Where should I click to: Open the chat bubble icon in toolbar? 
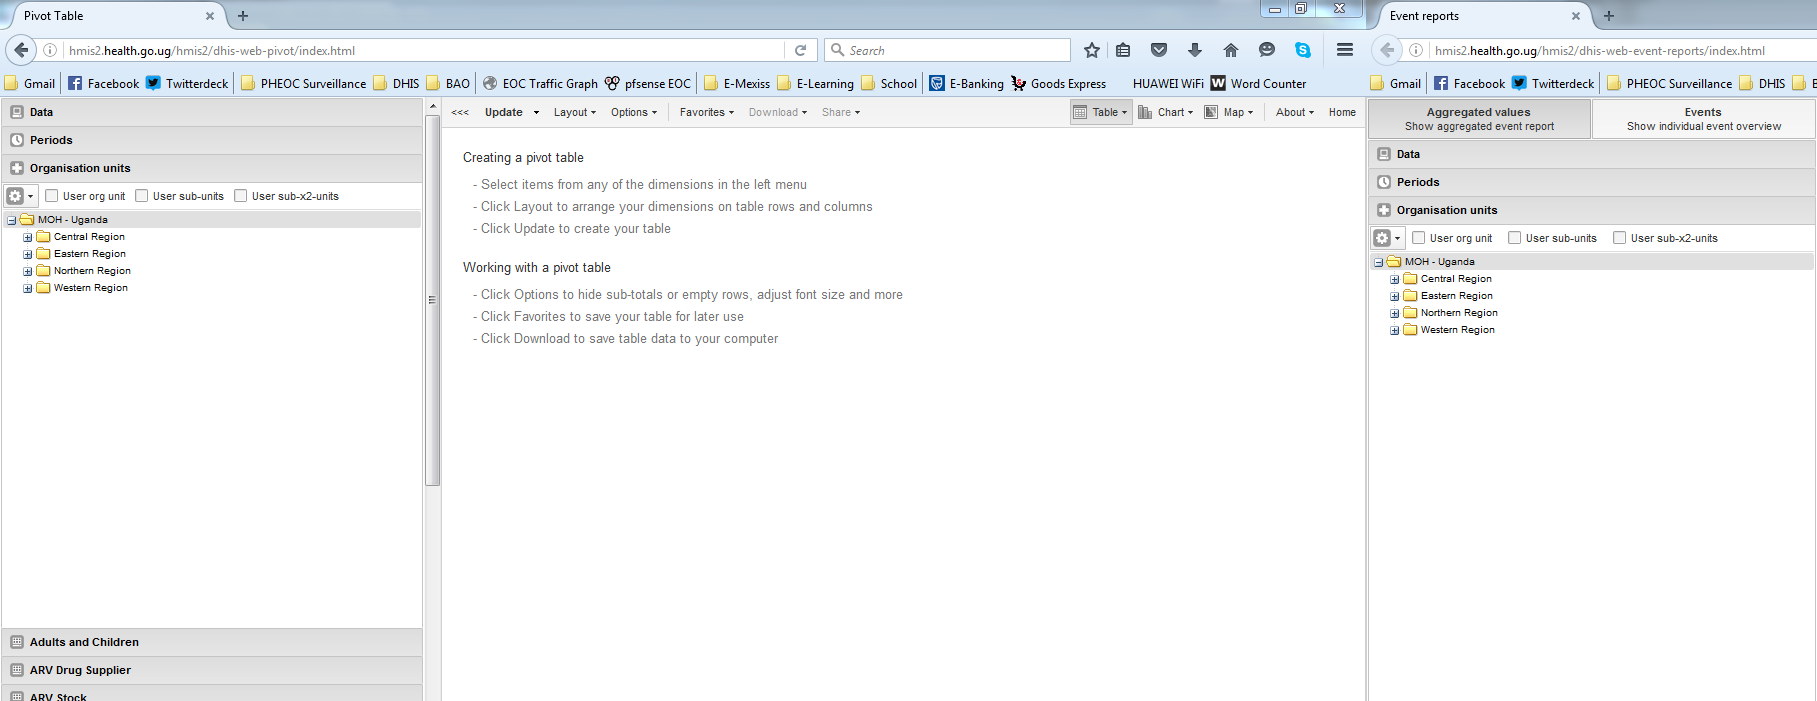click(1267, 50)
